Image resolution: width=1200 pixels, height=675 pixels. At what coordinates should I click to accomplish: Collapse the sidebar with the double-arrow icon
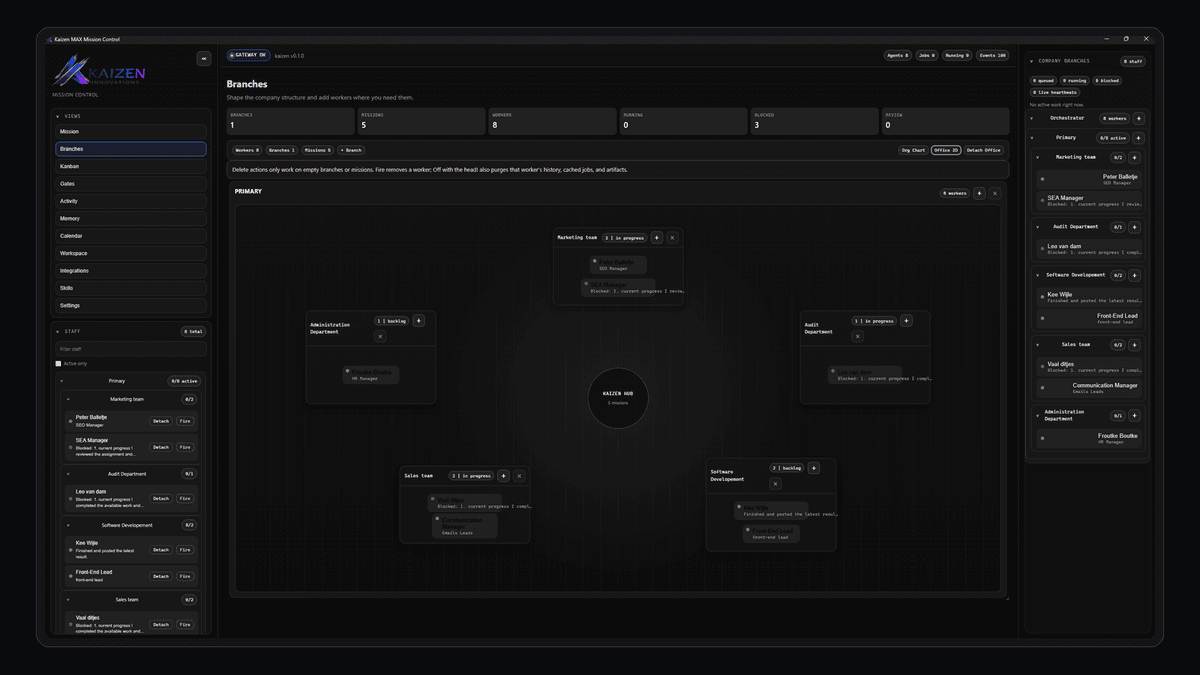(204, 58)
